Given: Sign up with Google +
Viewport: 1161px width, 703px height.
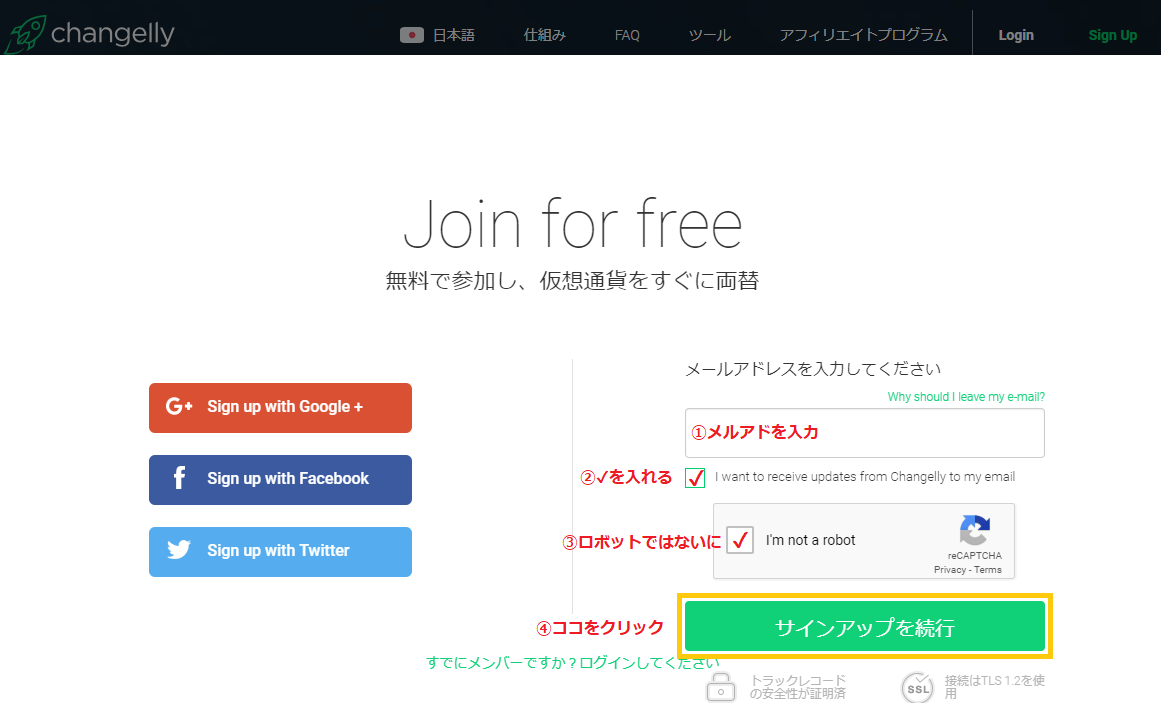Looking at the screenshot, I should (x=280, y=407).
